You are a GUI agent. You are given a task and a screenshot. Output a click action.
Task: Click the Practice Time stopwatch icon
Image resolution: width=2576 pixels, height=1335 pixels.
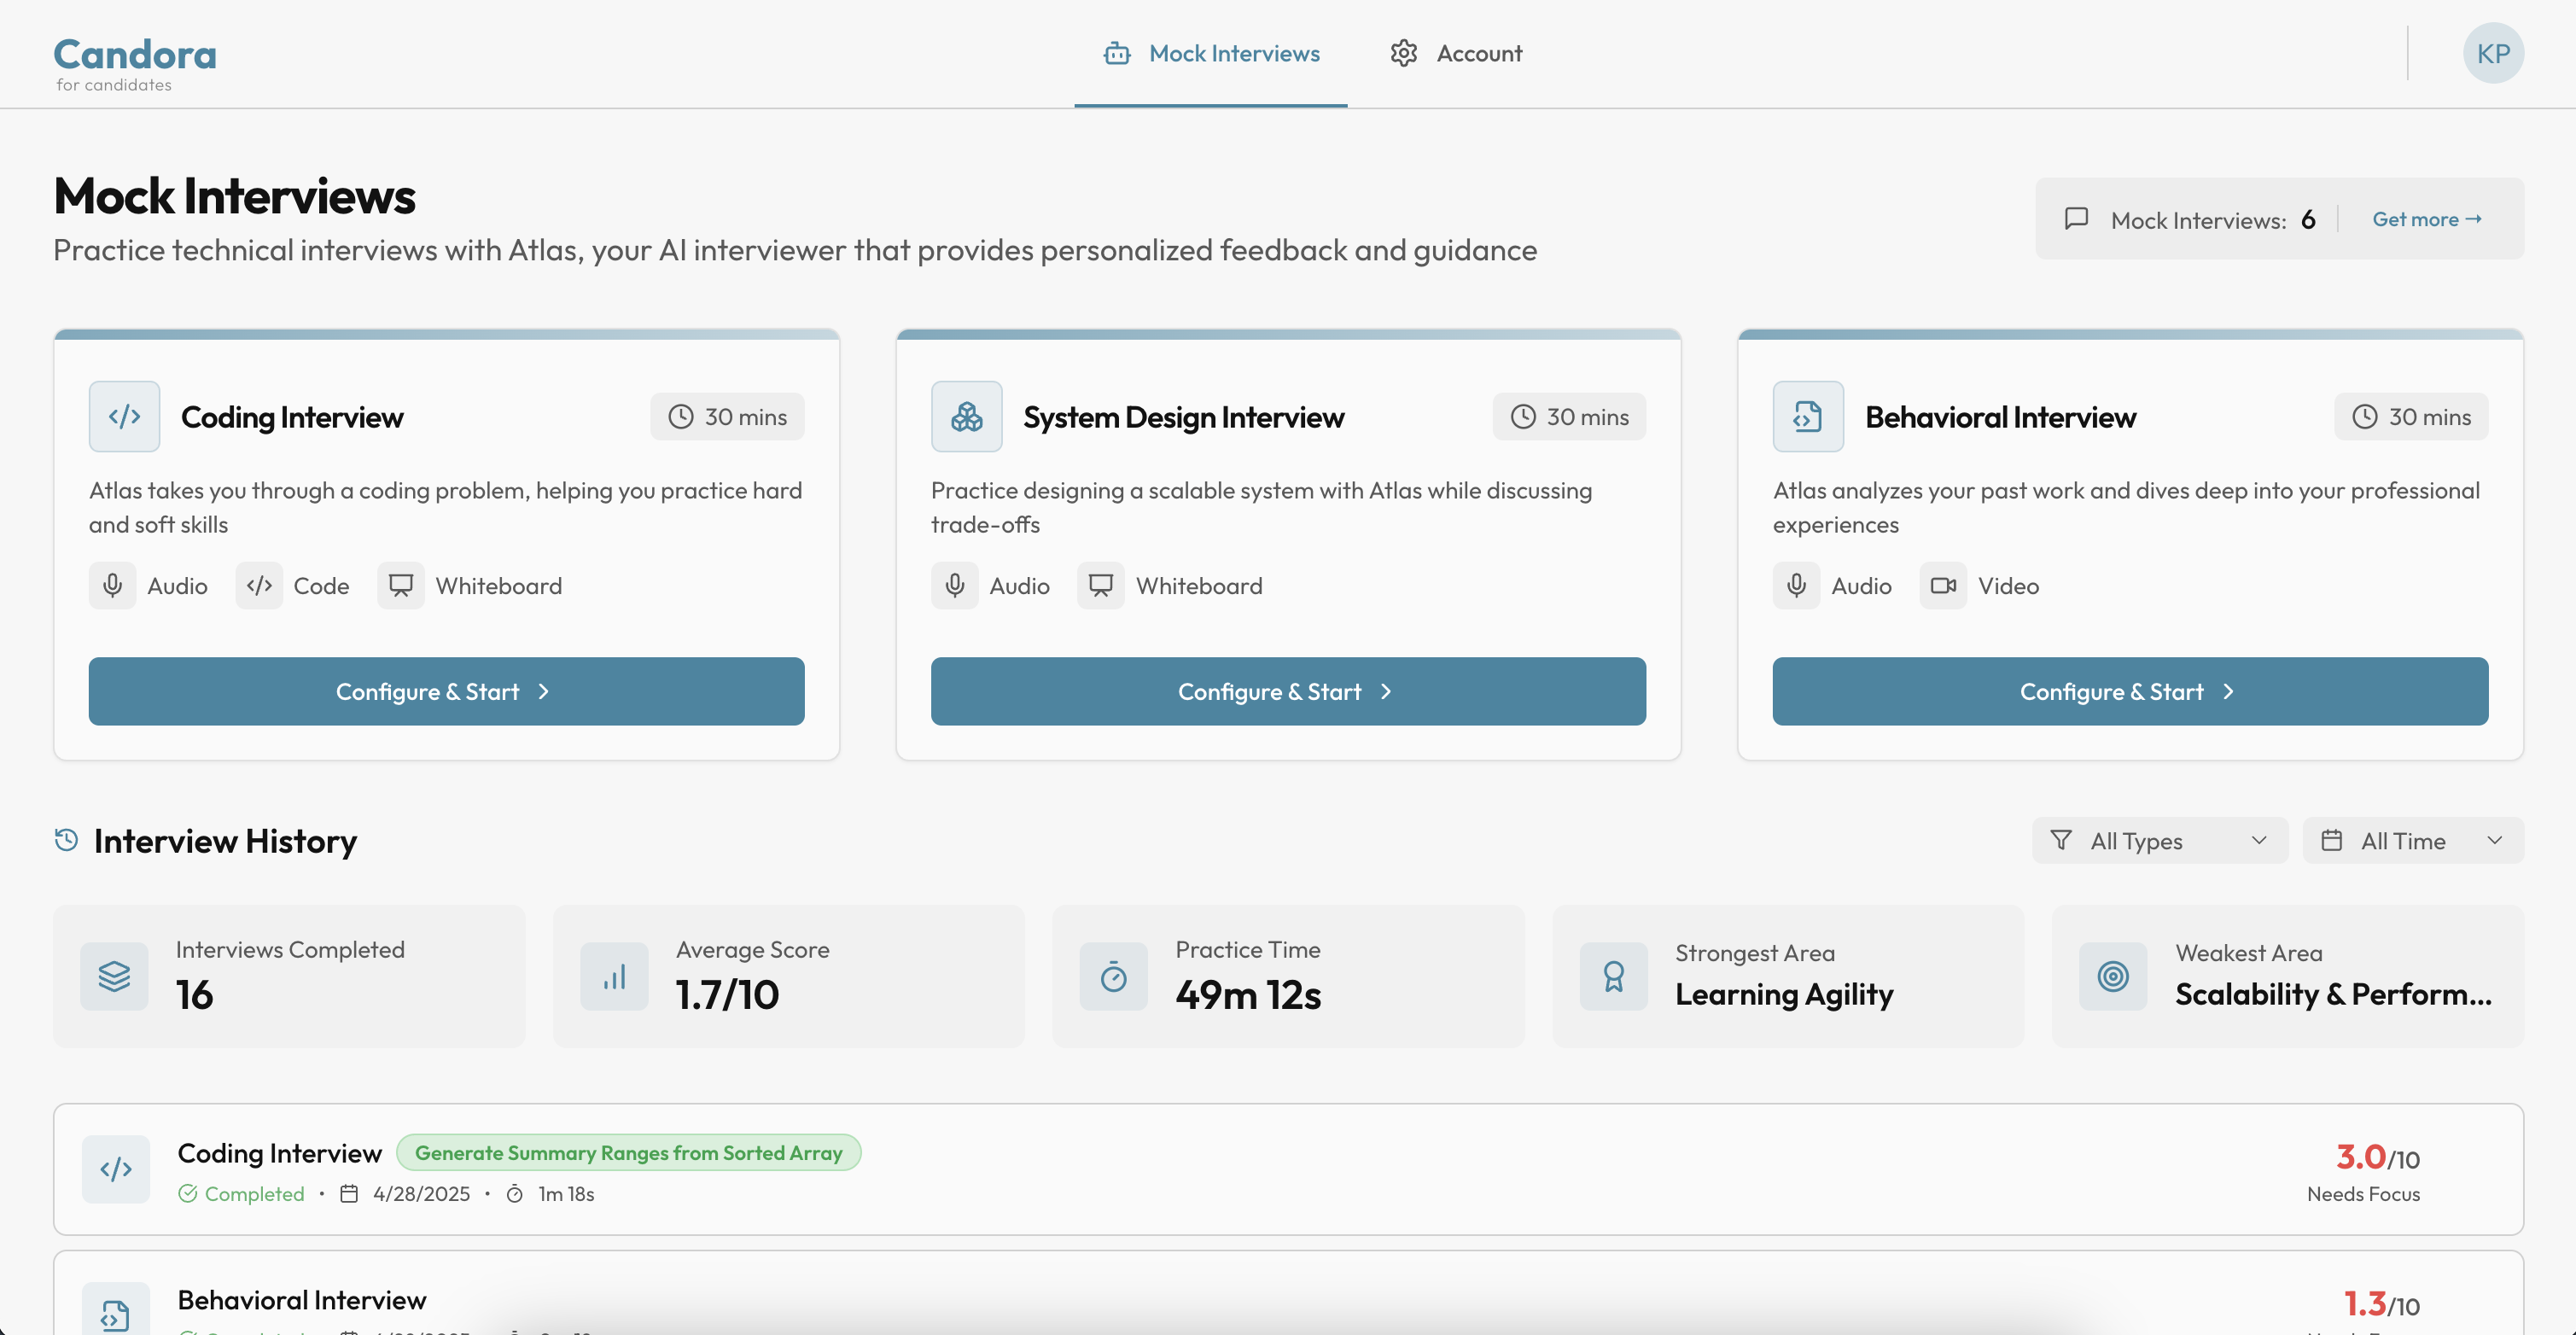(x=1113, y=976)
